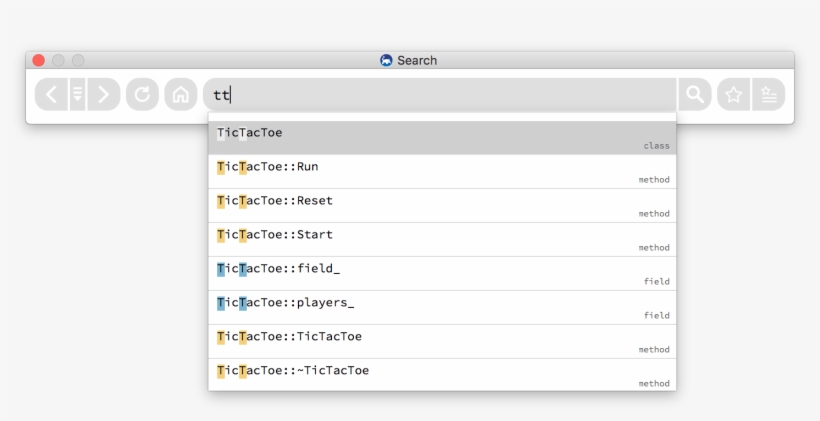Close the Search window with red button
The image size is (820, 421).
tap(39, 60)
